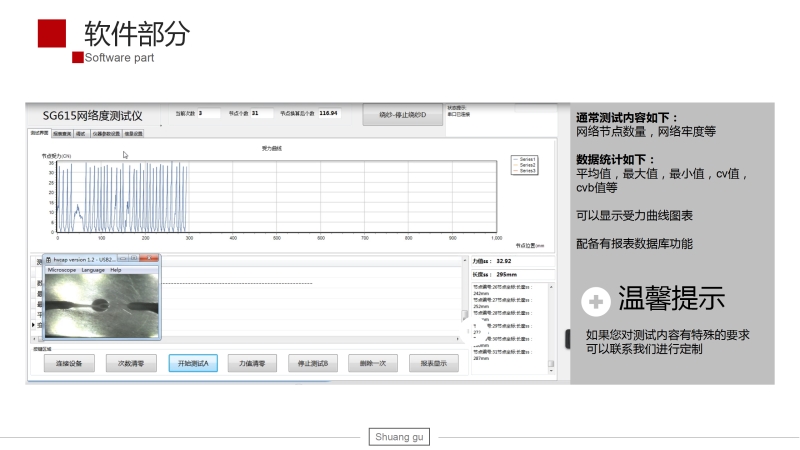Click the microscope camera preview image
This screenshot has height=450, width=800.
click(x=100, y=305)
